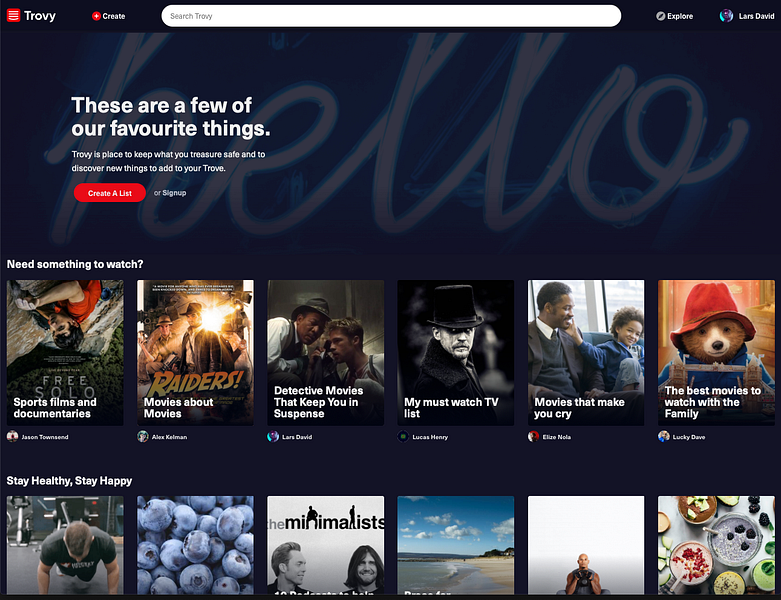Open Lucky Dave author name
This screenshot has height=600, width=781.
click(689, 437)
